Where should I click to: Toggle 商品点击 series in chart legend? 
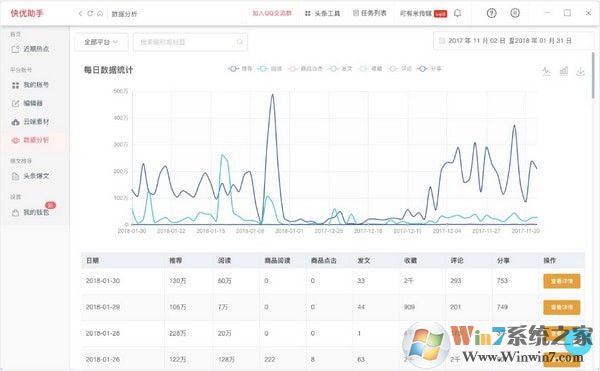click(x=305, y=69)
